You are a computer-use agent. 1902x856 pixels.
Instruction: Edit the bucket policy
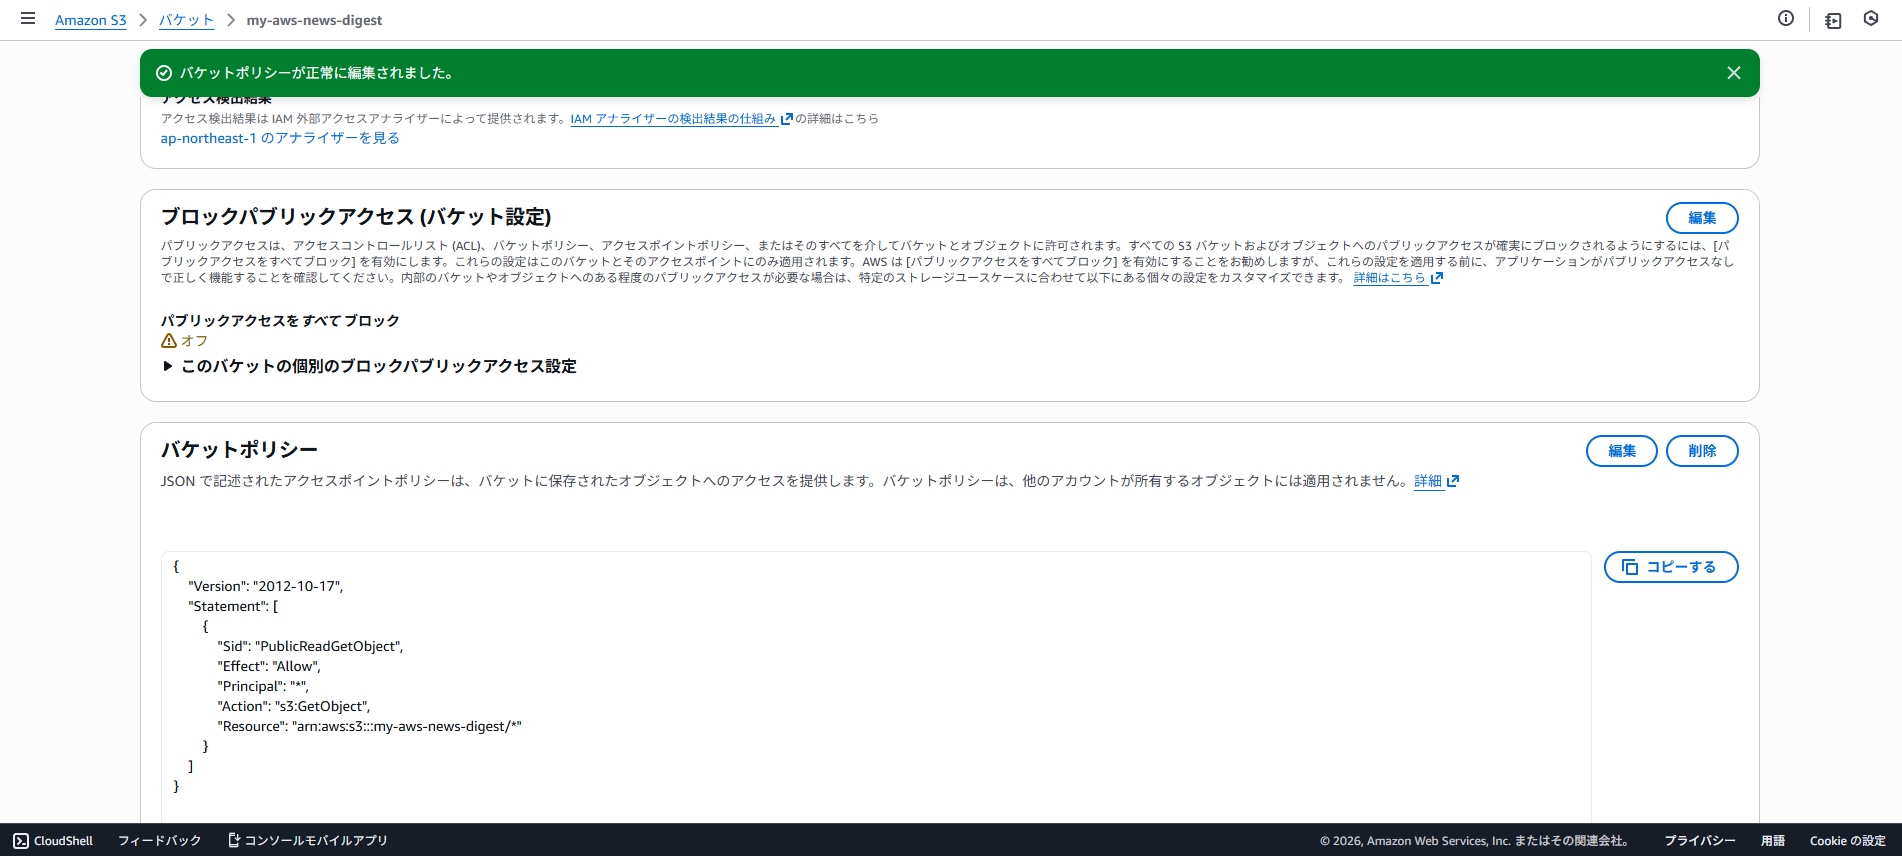tap(1621, 451)
